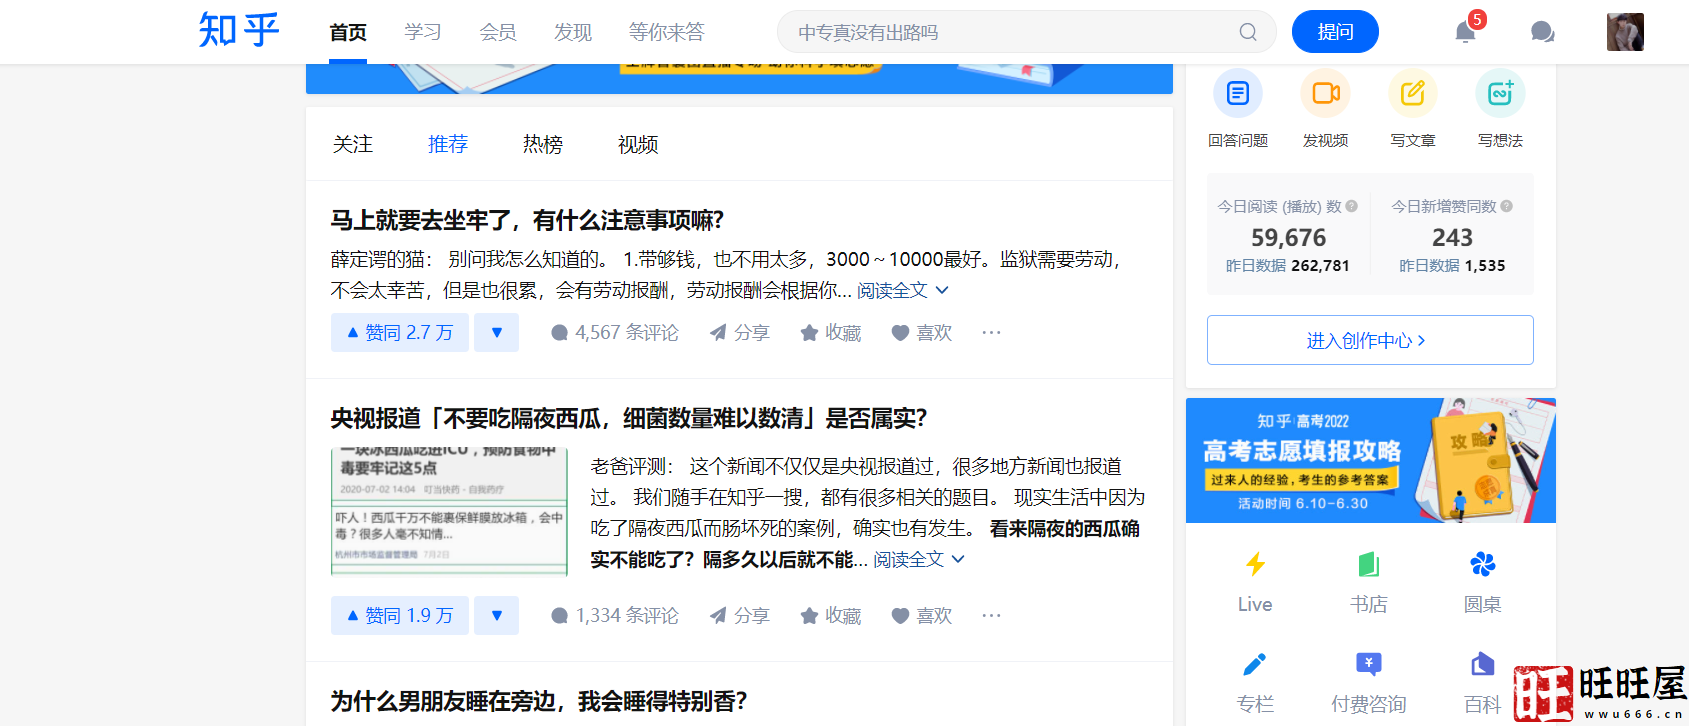Image resolution: width=1689 pixels, height=726 pixels.
Task: Expand 阅读全文 on the prison answer
Action: point(902,290)
